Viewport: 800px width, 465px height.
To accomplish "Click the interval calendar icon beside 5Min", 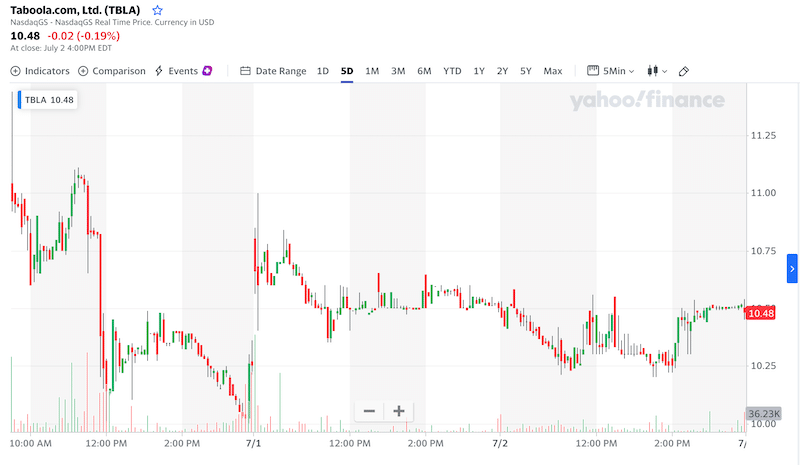I will (593, 70).
